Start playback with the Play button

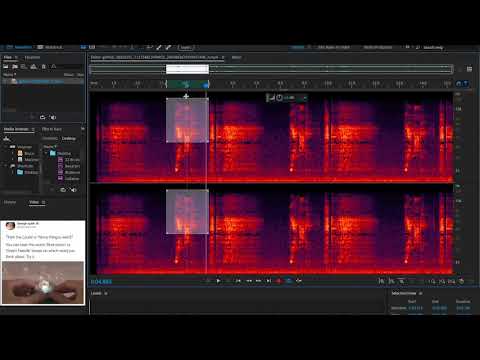pos(218,281)
